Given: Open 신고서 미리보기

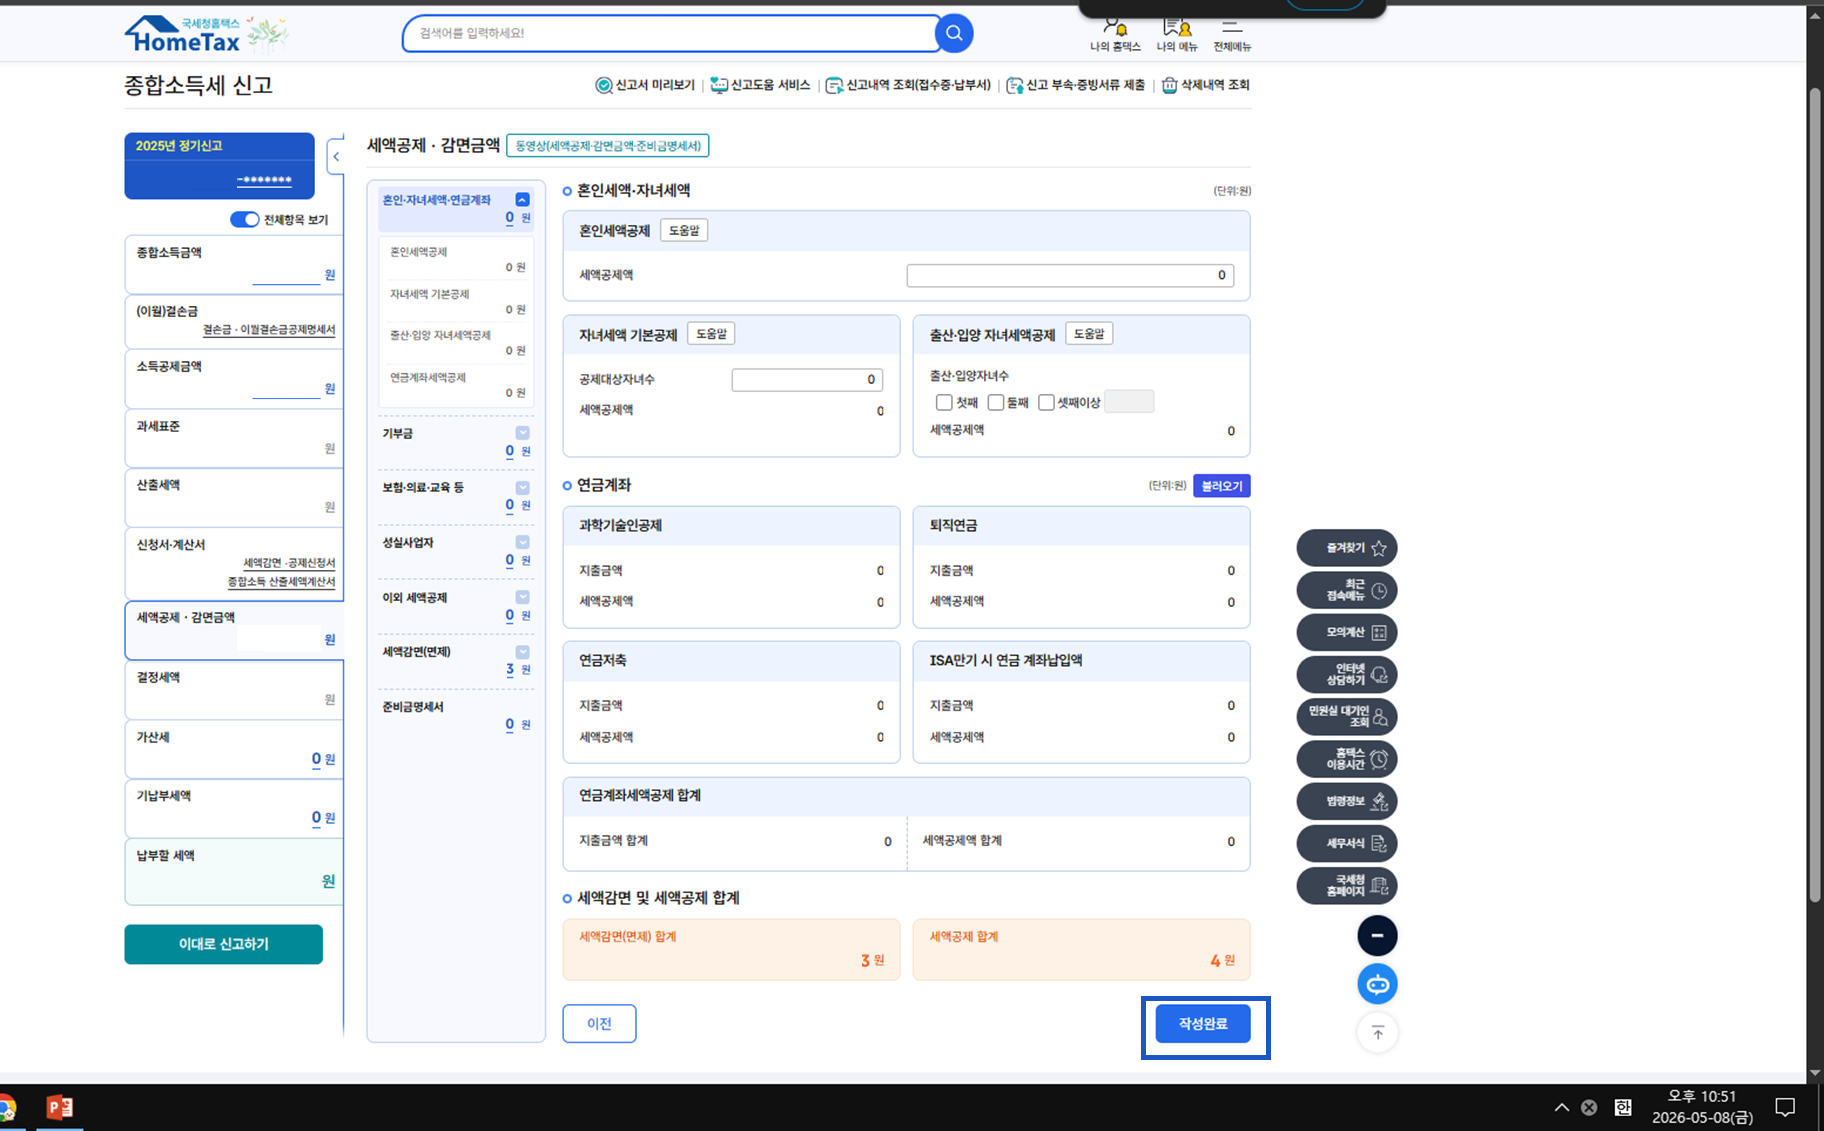Looking at the screenshot, I should [645, 85].
